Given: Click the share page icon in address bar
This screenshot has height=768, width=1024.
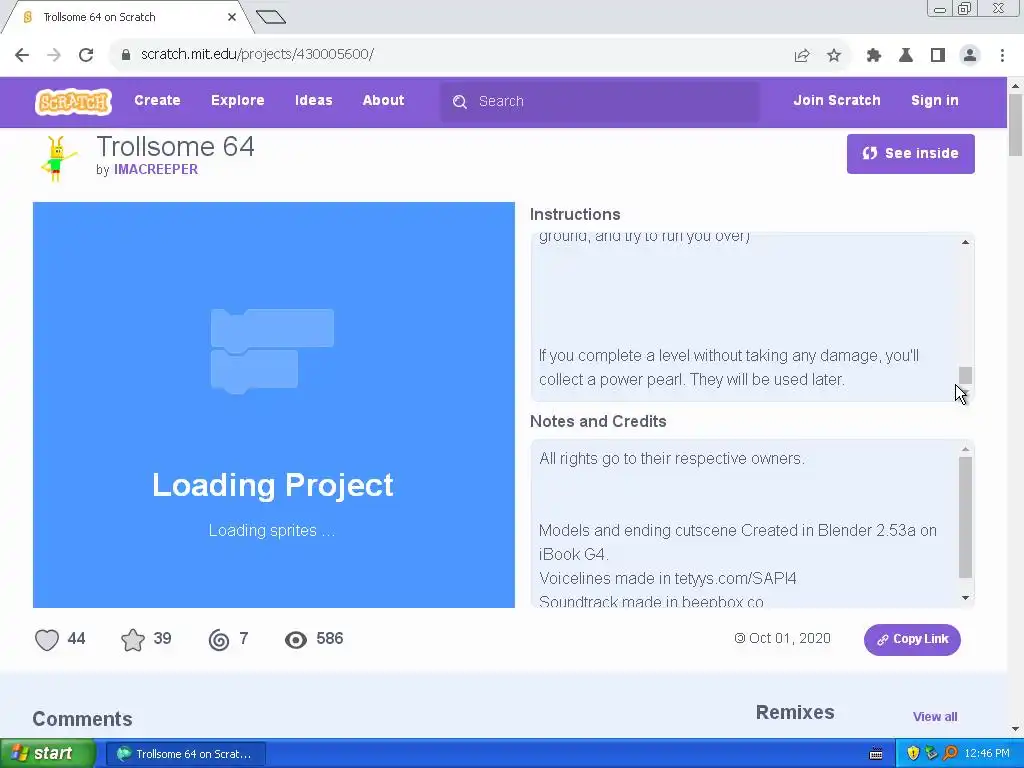Looking at the screenshot, I should [x=802, y=56].
